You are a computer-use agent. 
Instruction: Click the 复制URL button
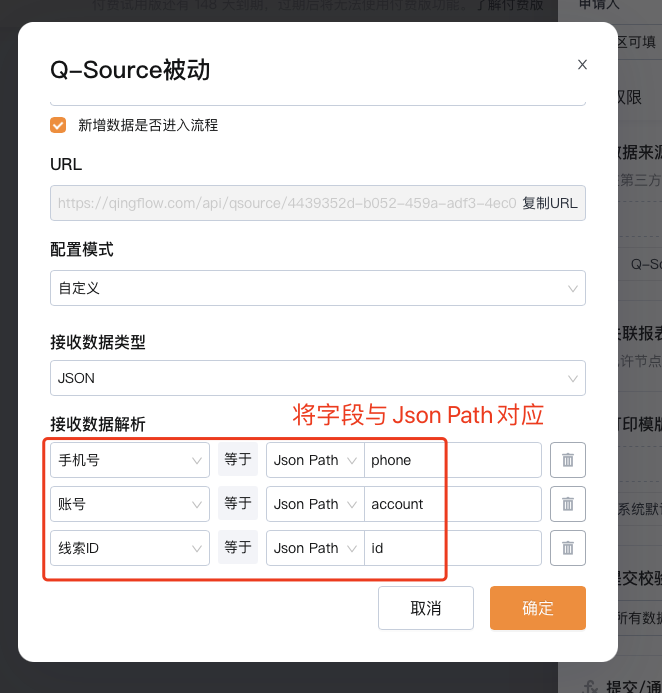[550, 203]
